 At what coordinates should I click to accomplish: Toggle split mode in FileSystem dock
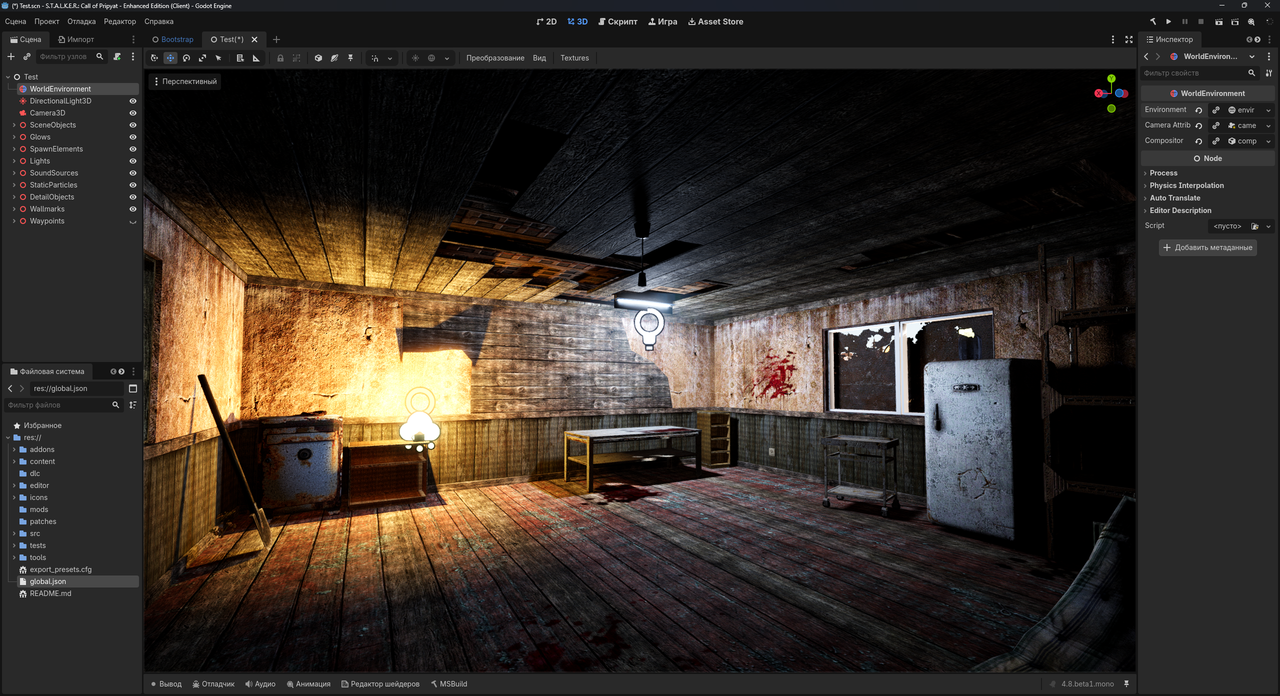click(x=133, y=388)
